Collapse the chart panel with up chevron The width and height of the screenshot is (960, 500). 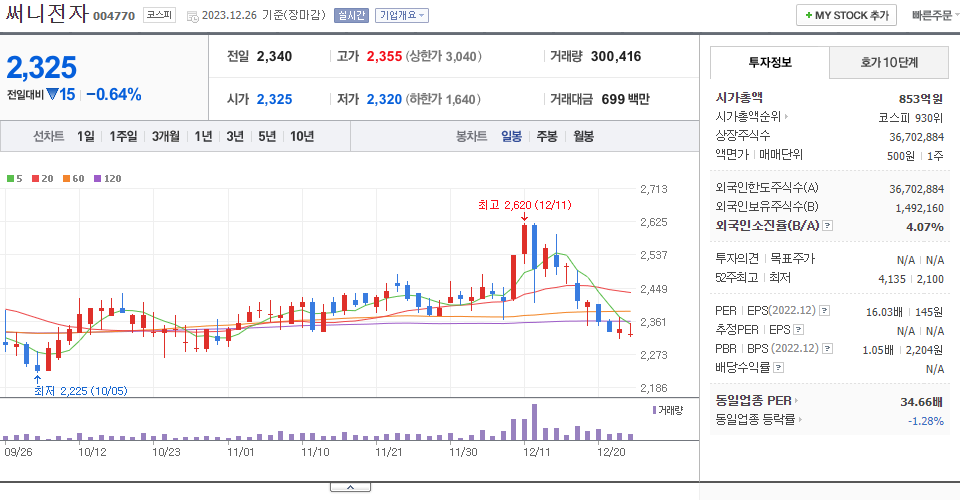(x=350, y=487)
